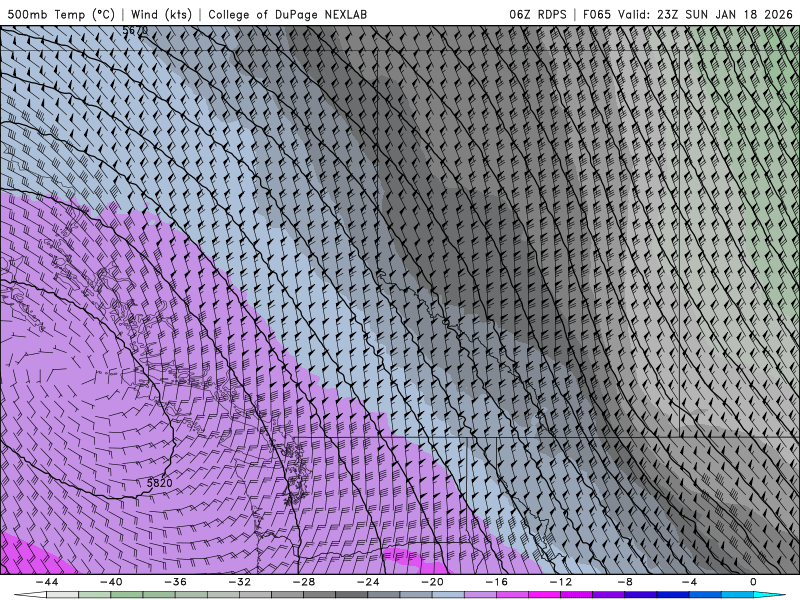Click the 0 colorbar tick label
Viewport: 800px width, 600px height.
pyautogui.click(x=754, y=582)
